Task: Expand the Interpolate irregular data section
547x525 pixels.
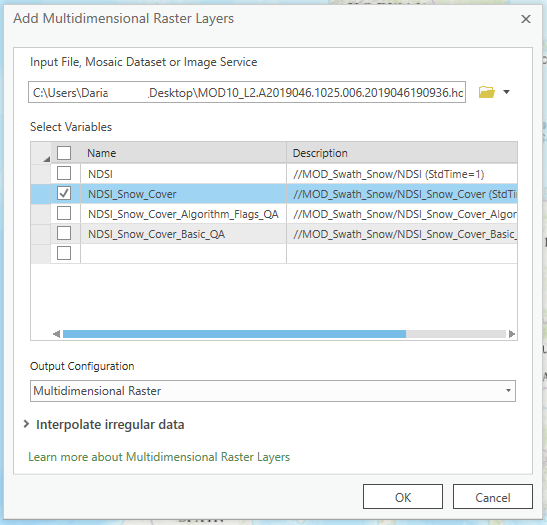Action: pos(27,424)
